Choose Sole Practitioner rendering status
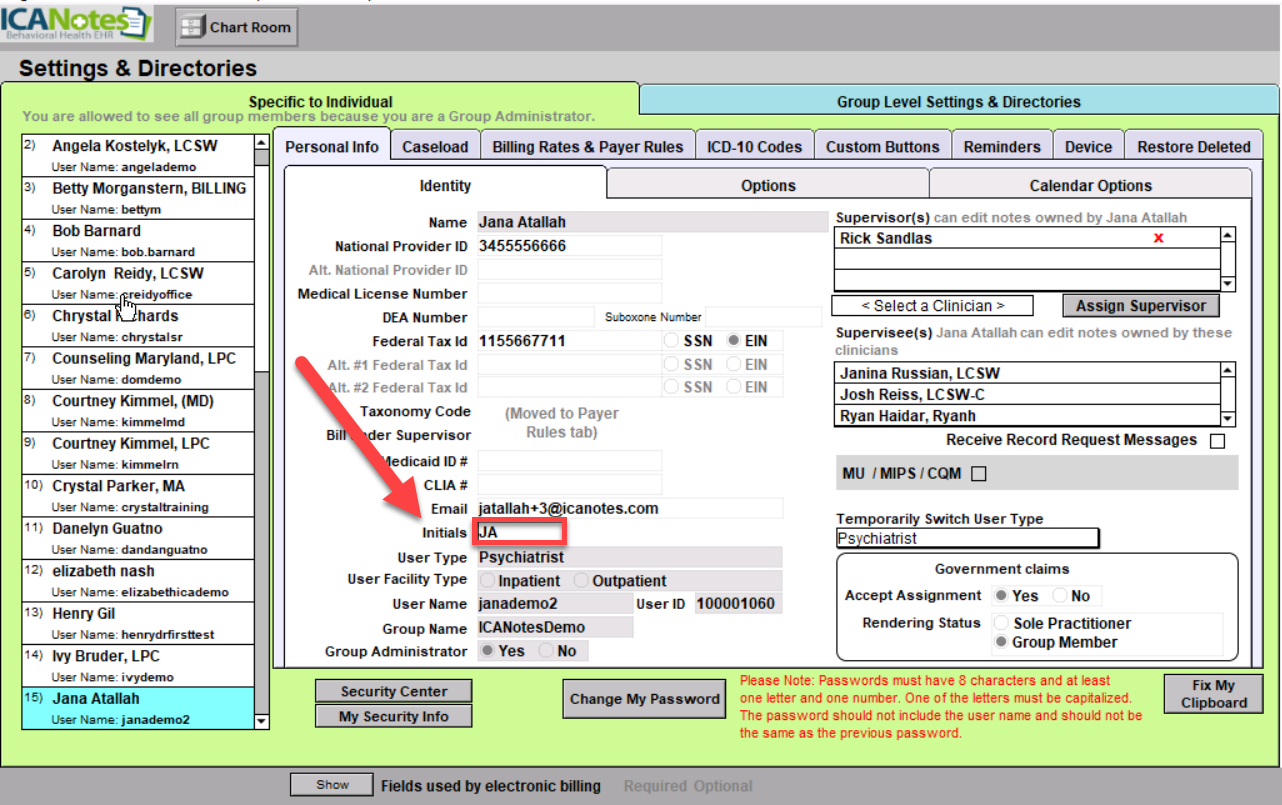Viewport: 1282px width, 805px height. click(1001, 623)
